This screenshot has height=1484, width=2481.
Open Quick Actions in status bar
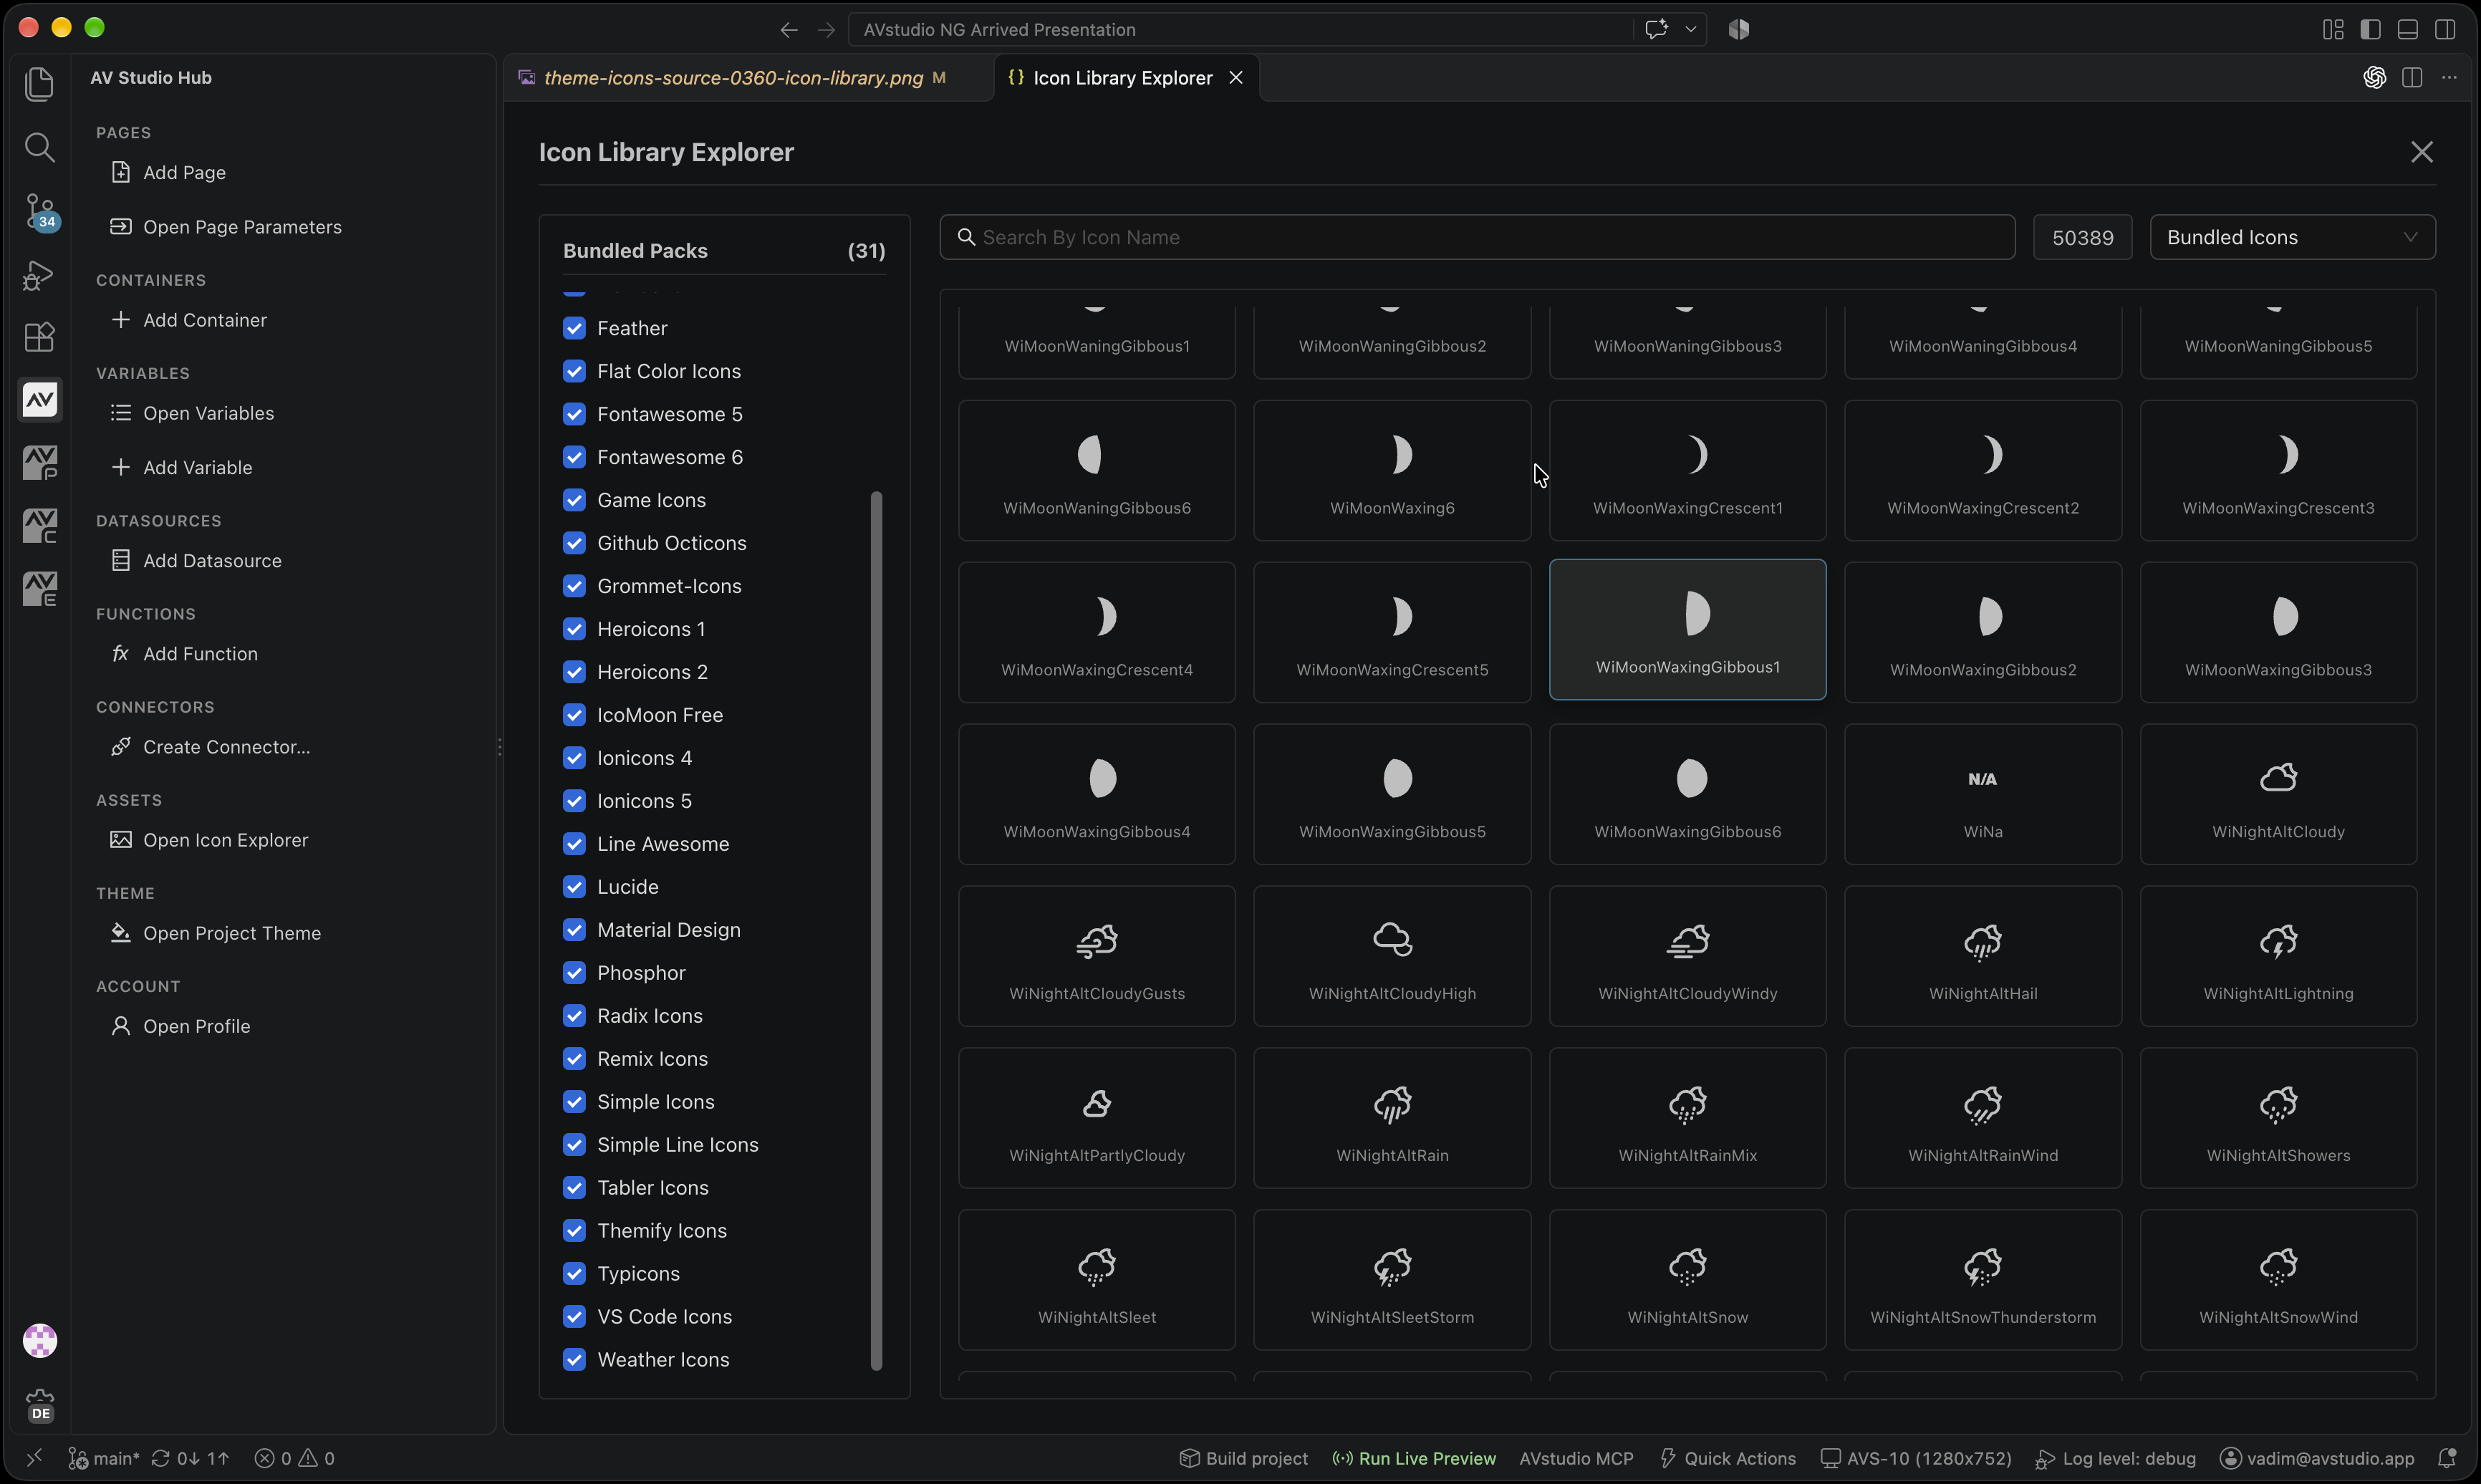pos(1727,1458)
